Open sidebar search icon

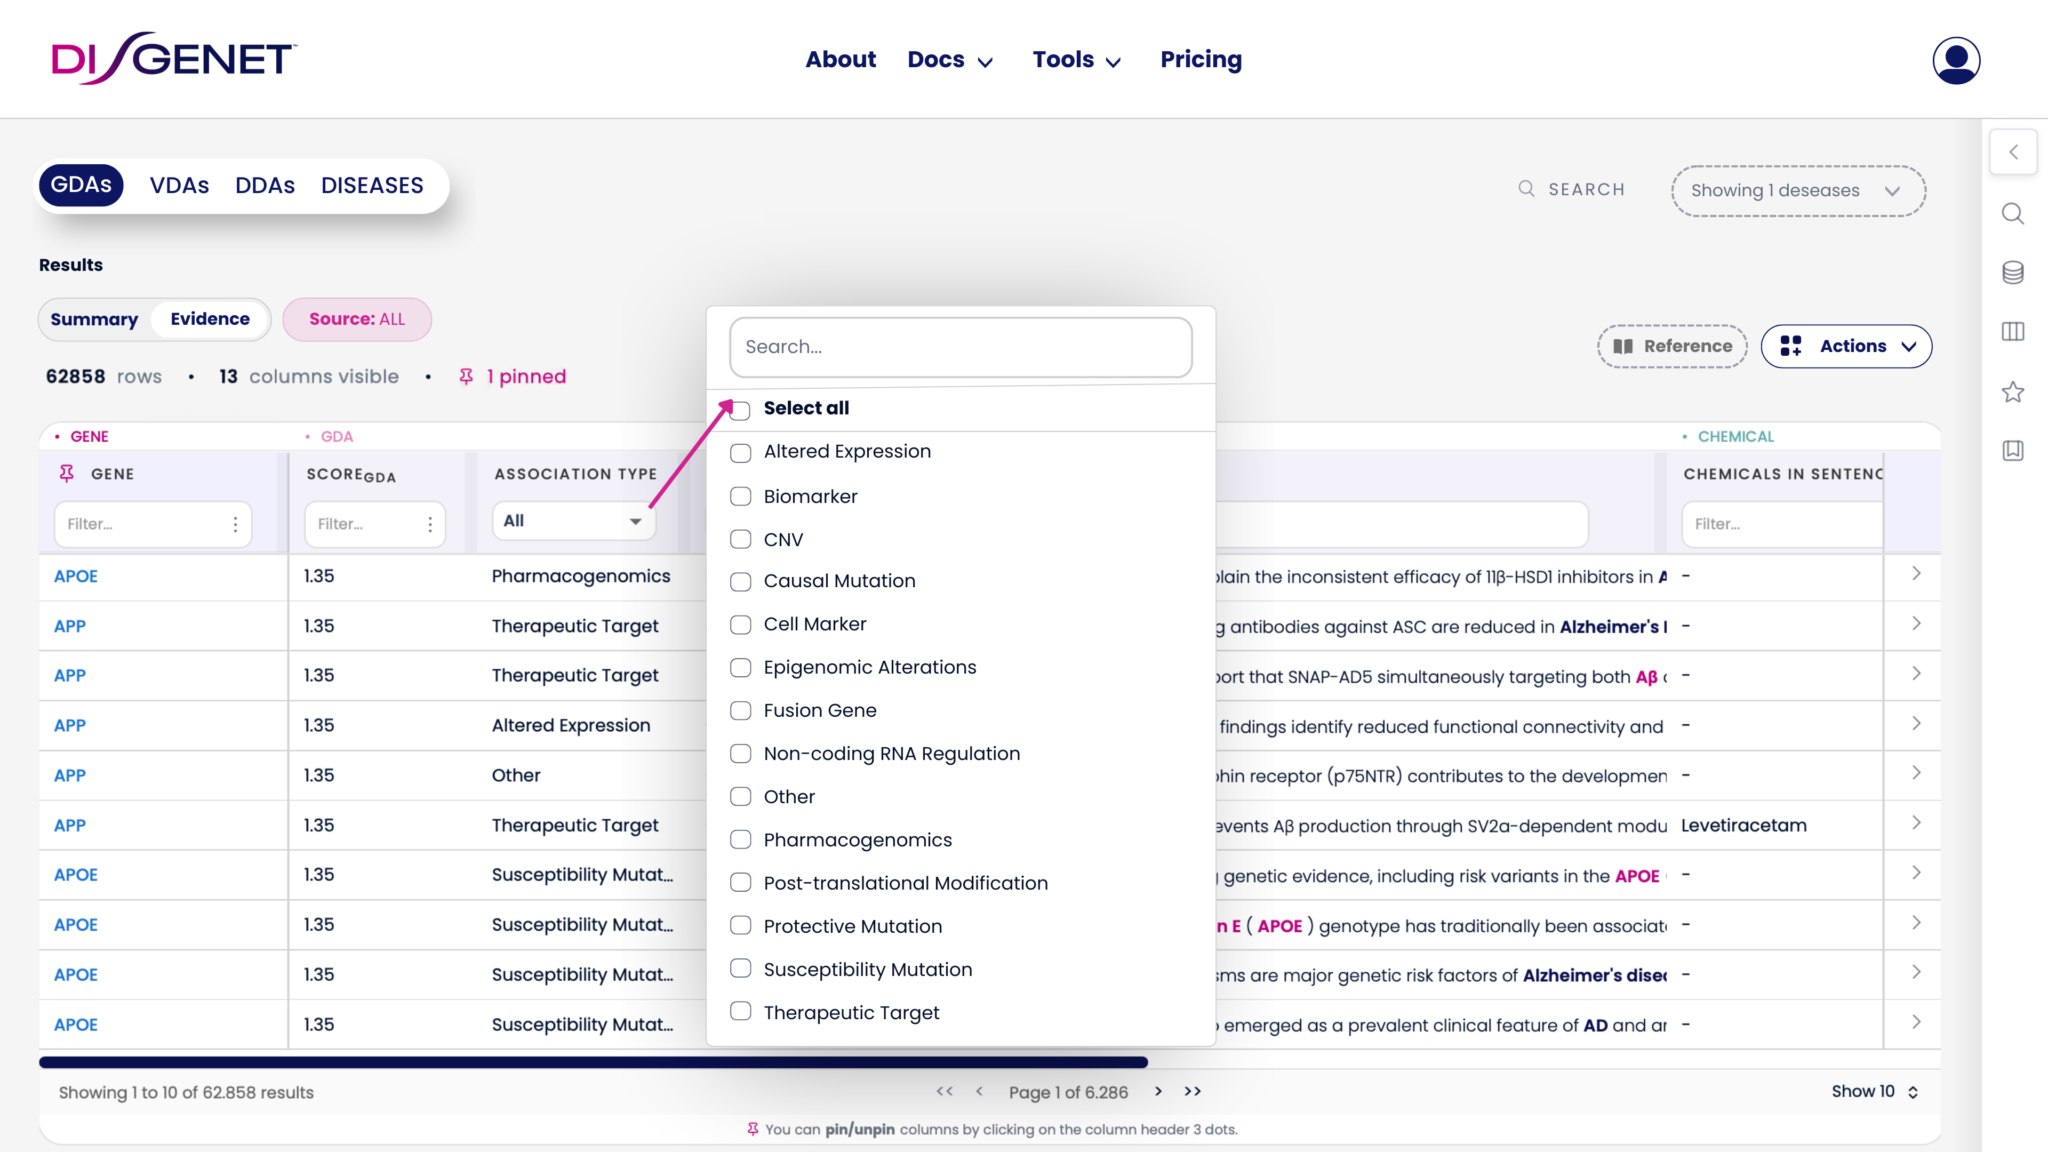(x=2013, y=214)
